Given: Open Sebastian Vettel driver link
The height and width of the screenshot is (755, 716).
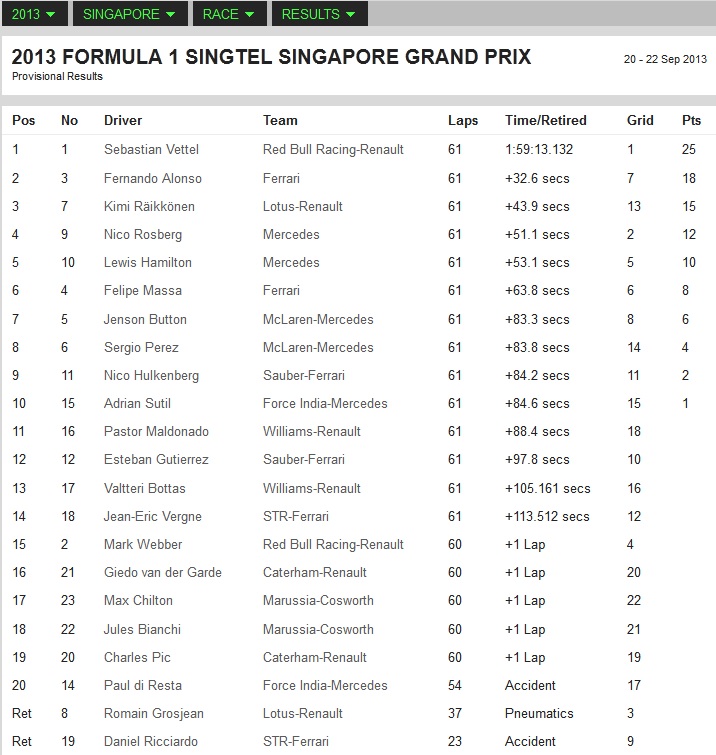Looking at the screenshot, I should coord(151,149).
